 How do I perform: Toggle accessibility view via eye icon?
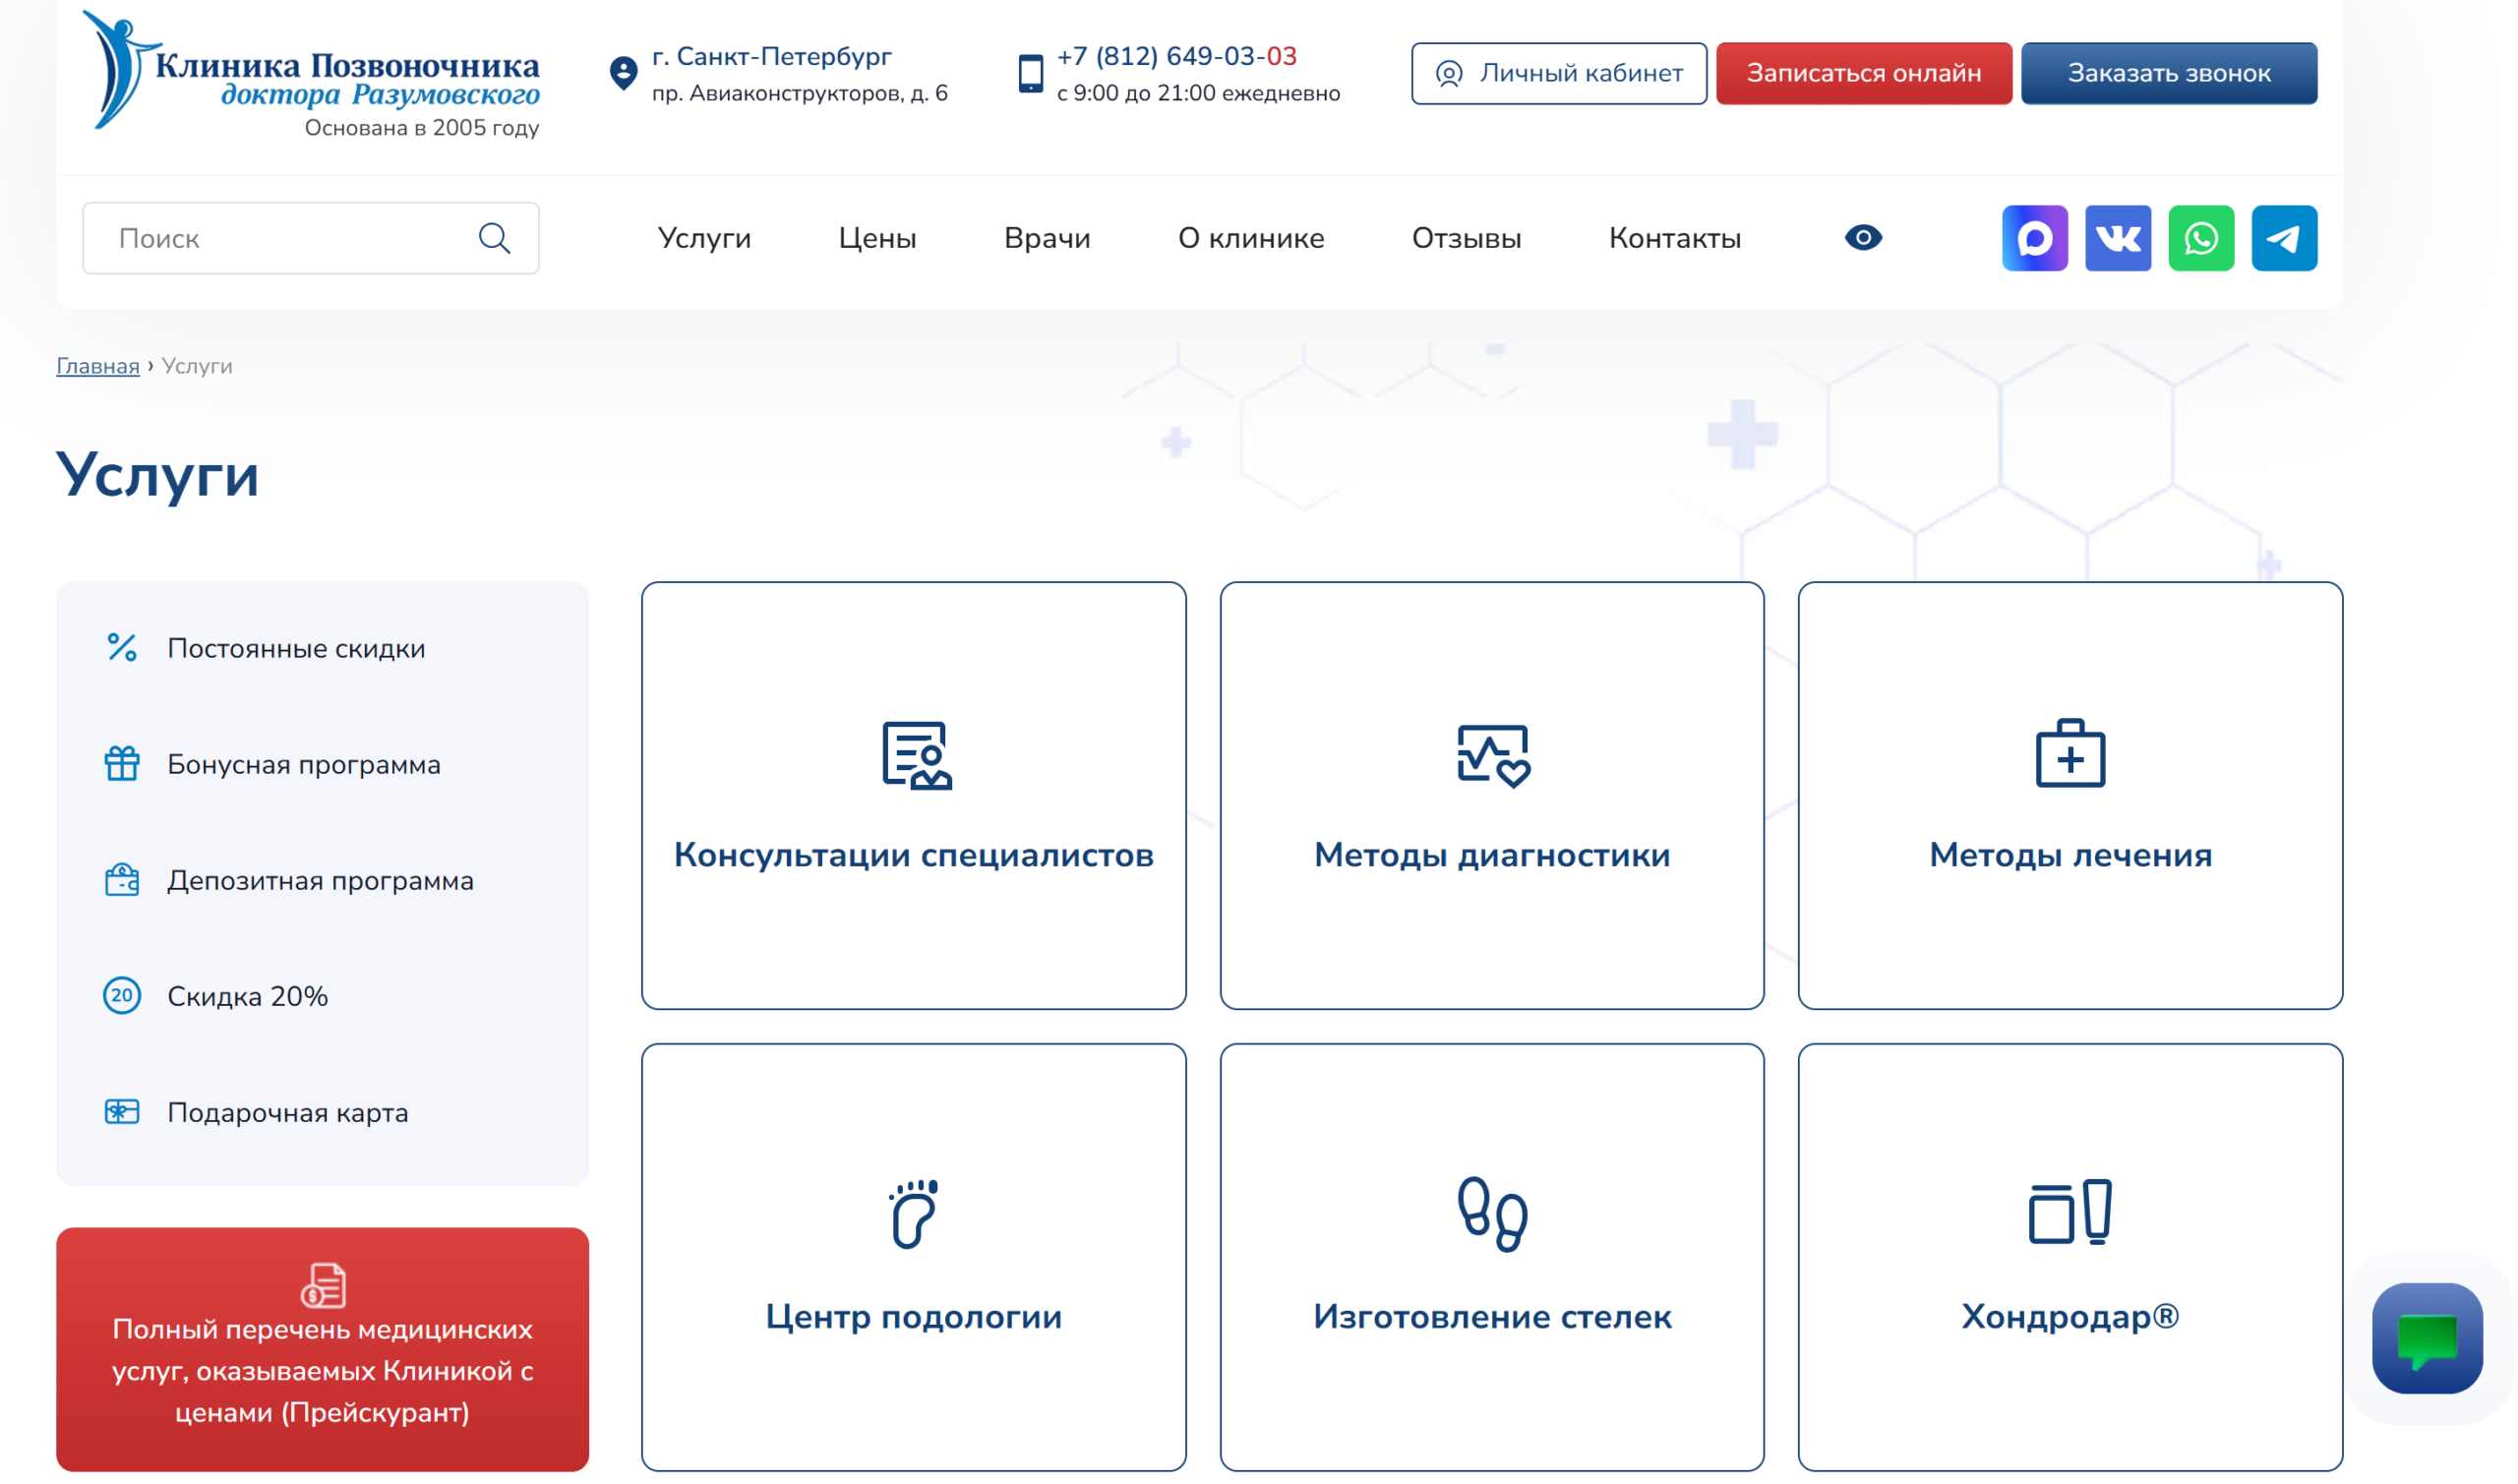click(1862, 238)
